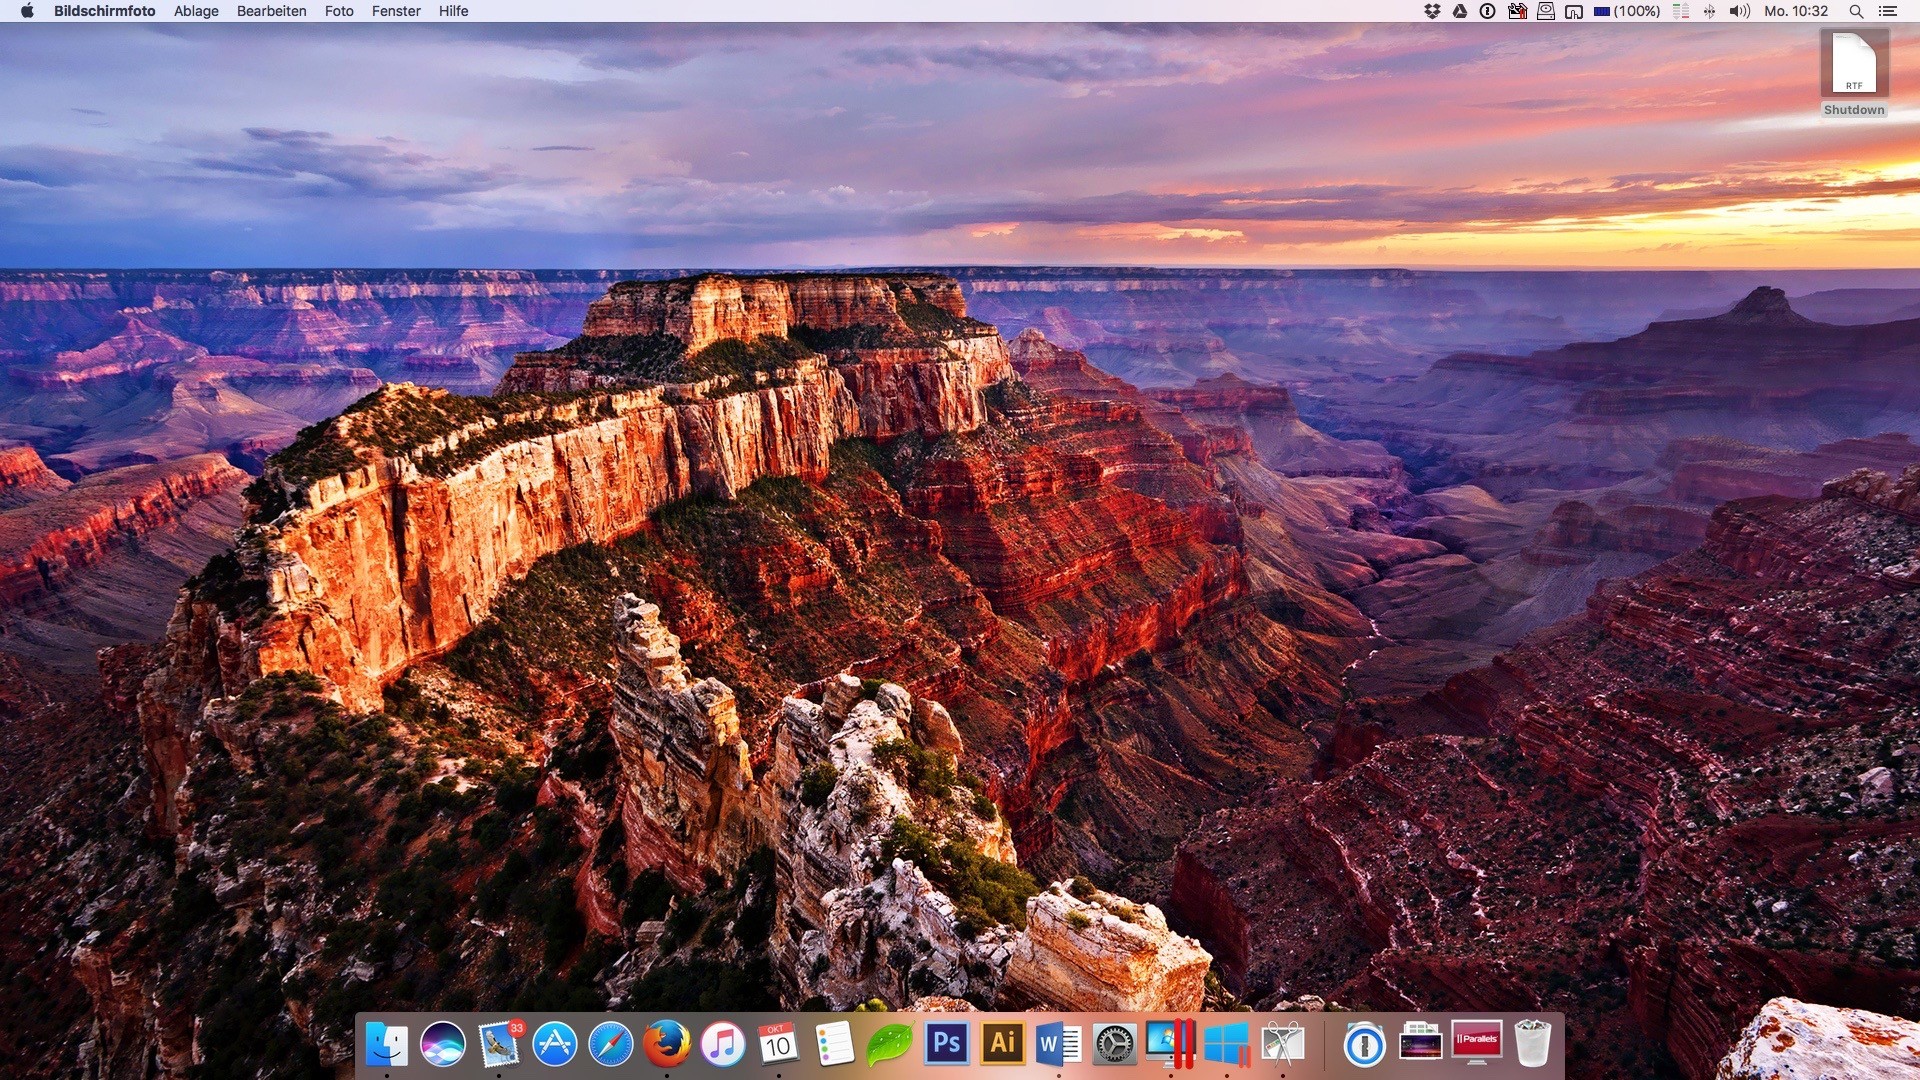Screen dimensions: 1920x1080
Task: Open Adobe Photoshop from the Dock
Action: (x=946, y=1044)
